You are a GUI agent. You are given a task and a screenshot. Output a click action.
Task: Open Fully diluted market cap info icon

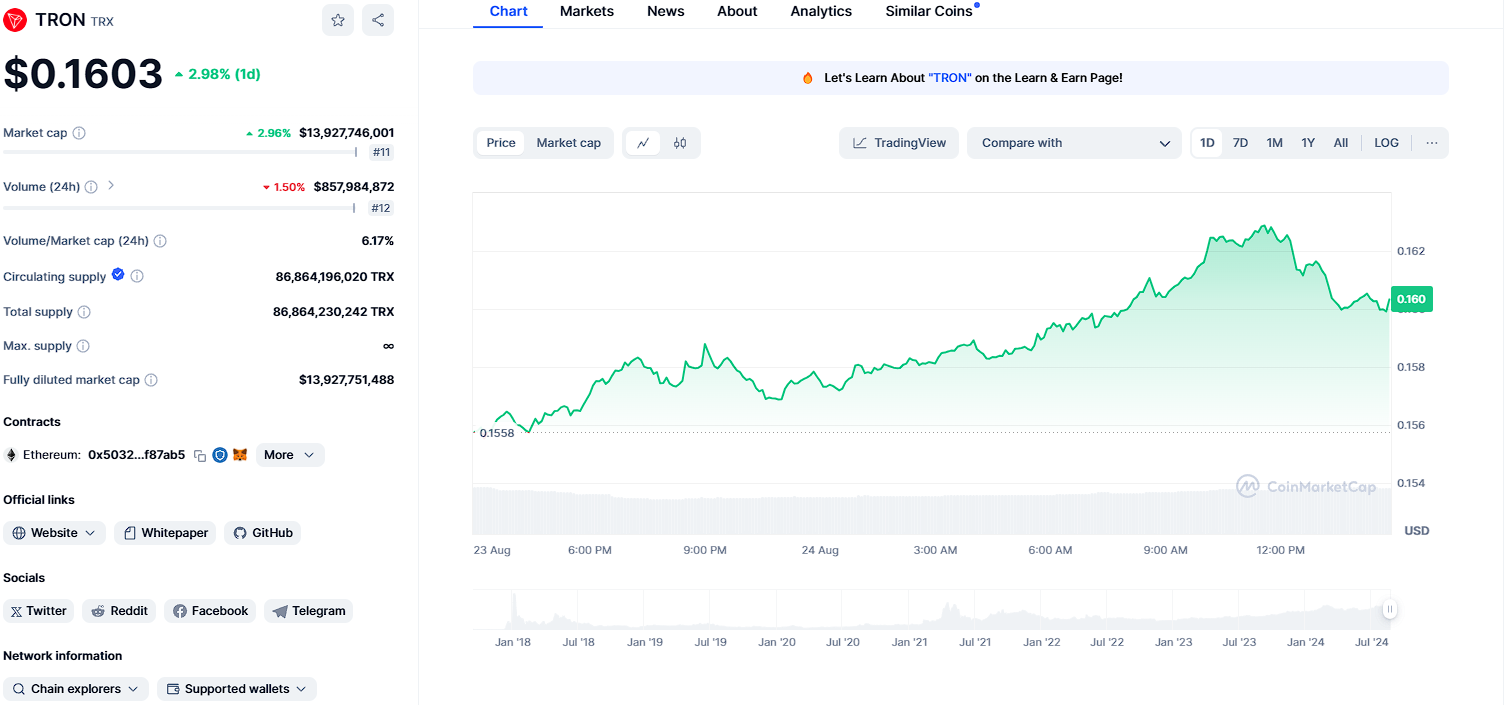(x=151, y=380)
